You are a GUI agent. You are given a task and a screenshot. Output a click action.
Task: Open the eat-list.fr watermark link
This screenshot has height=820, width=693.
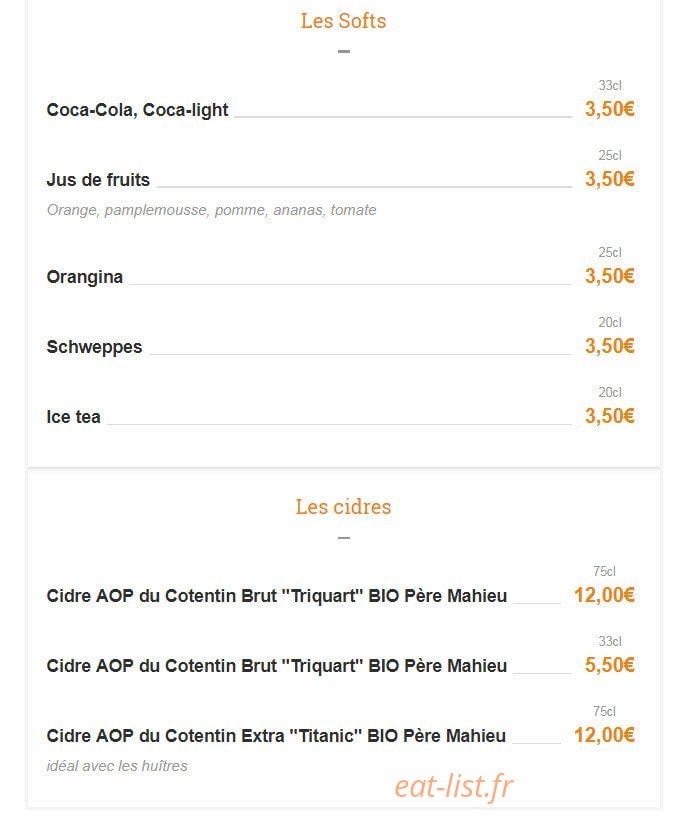coord(454,787)
